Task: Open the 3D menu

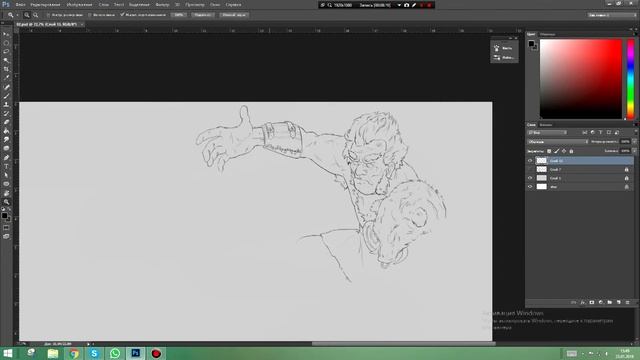Action: coord(177,4)
